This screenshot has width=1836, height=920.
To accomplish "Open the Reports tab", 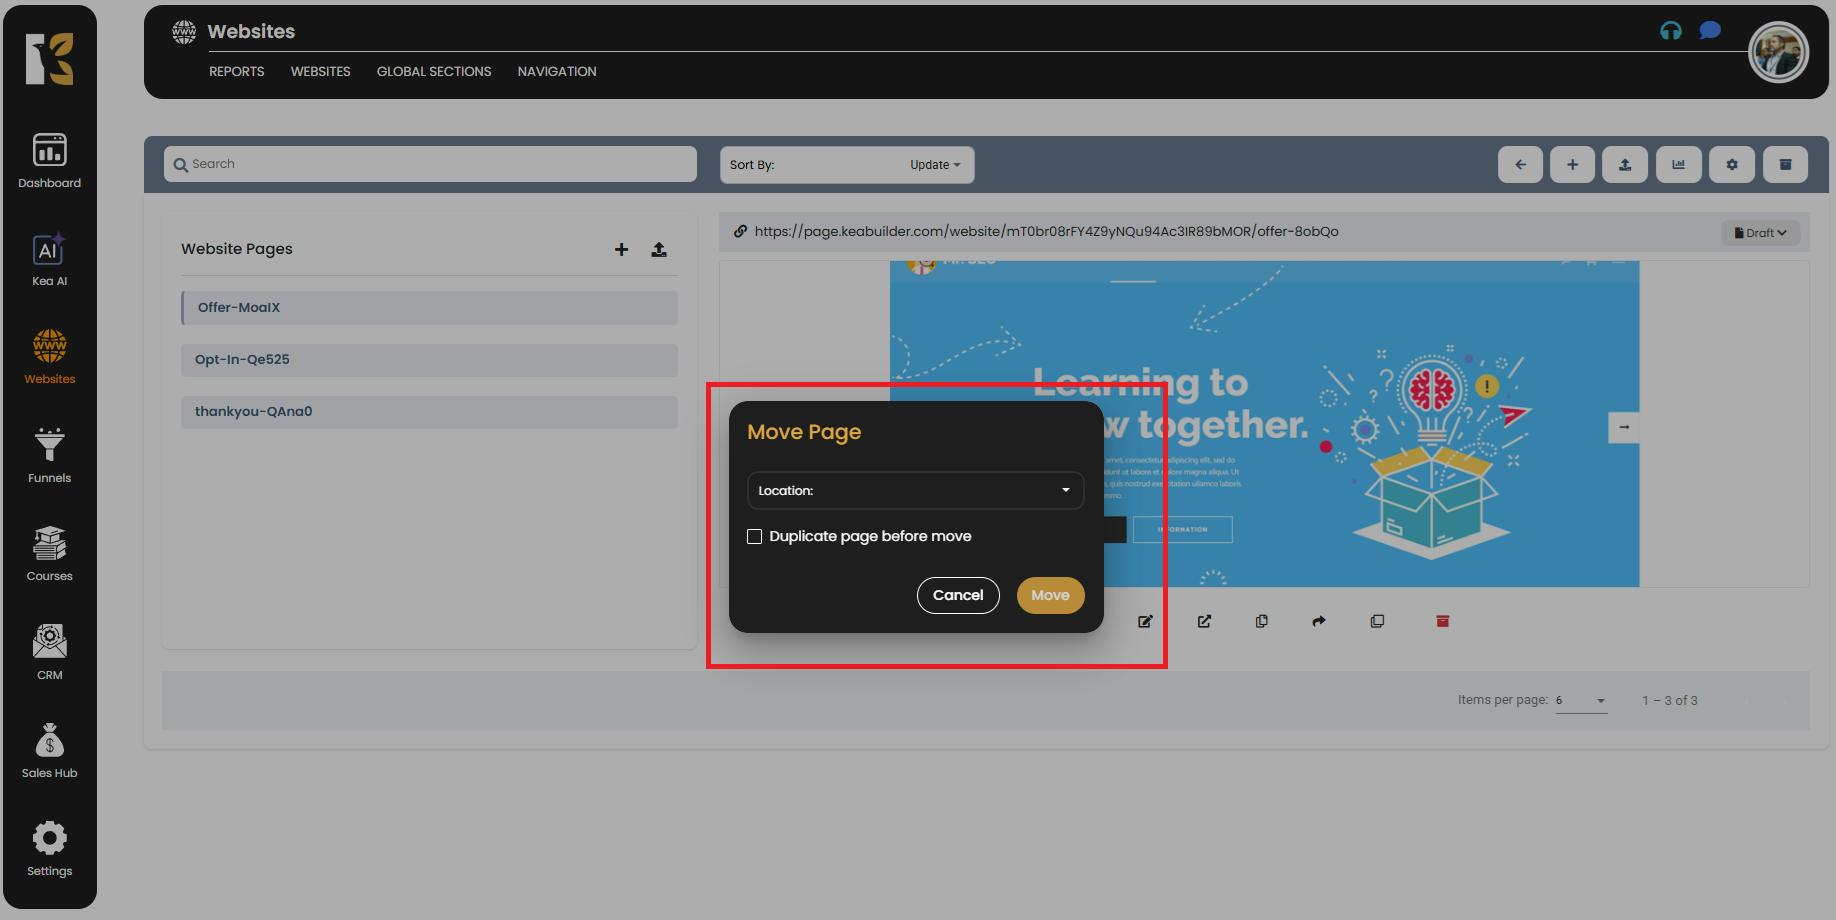I will click(x=236, y=72).
